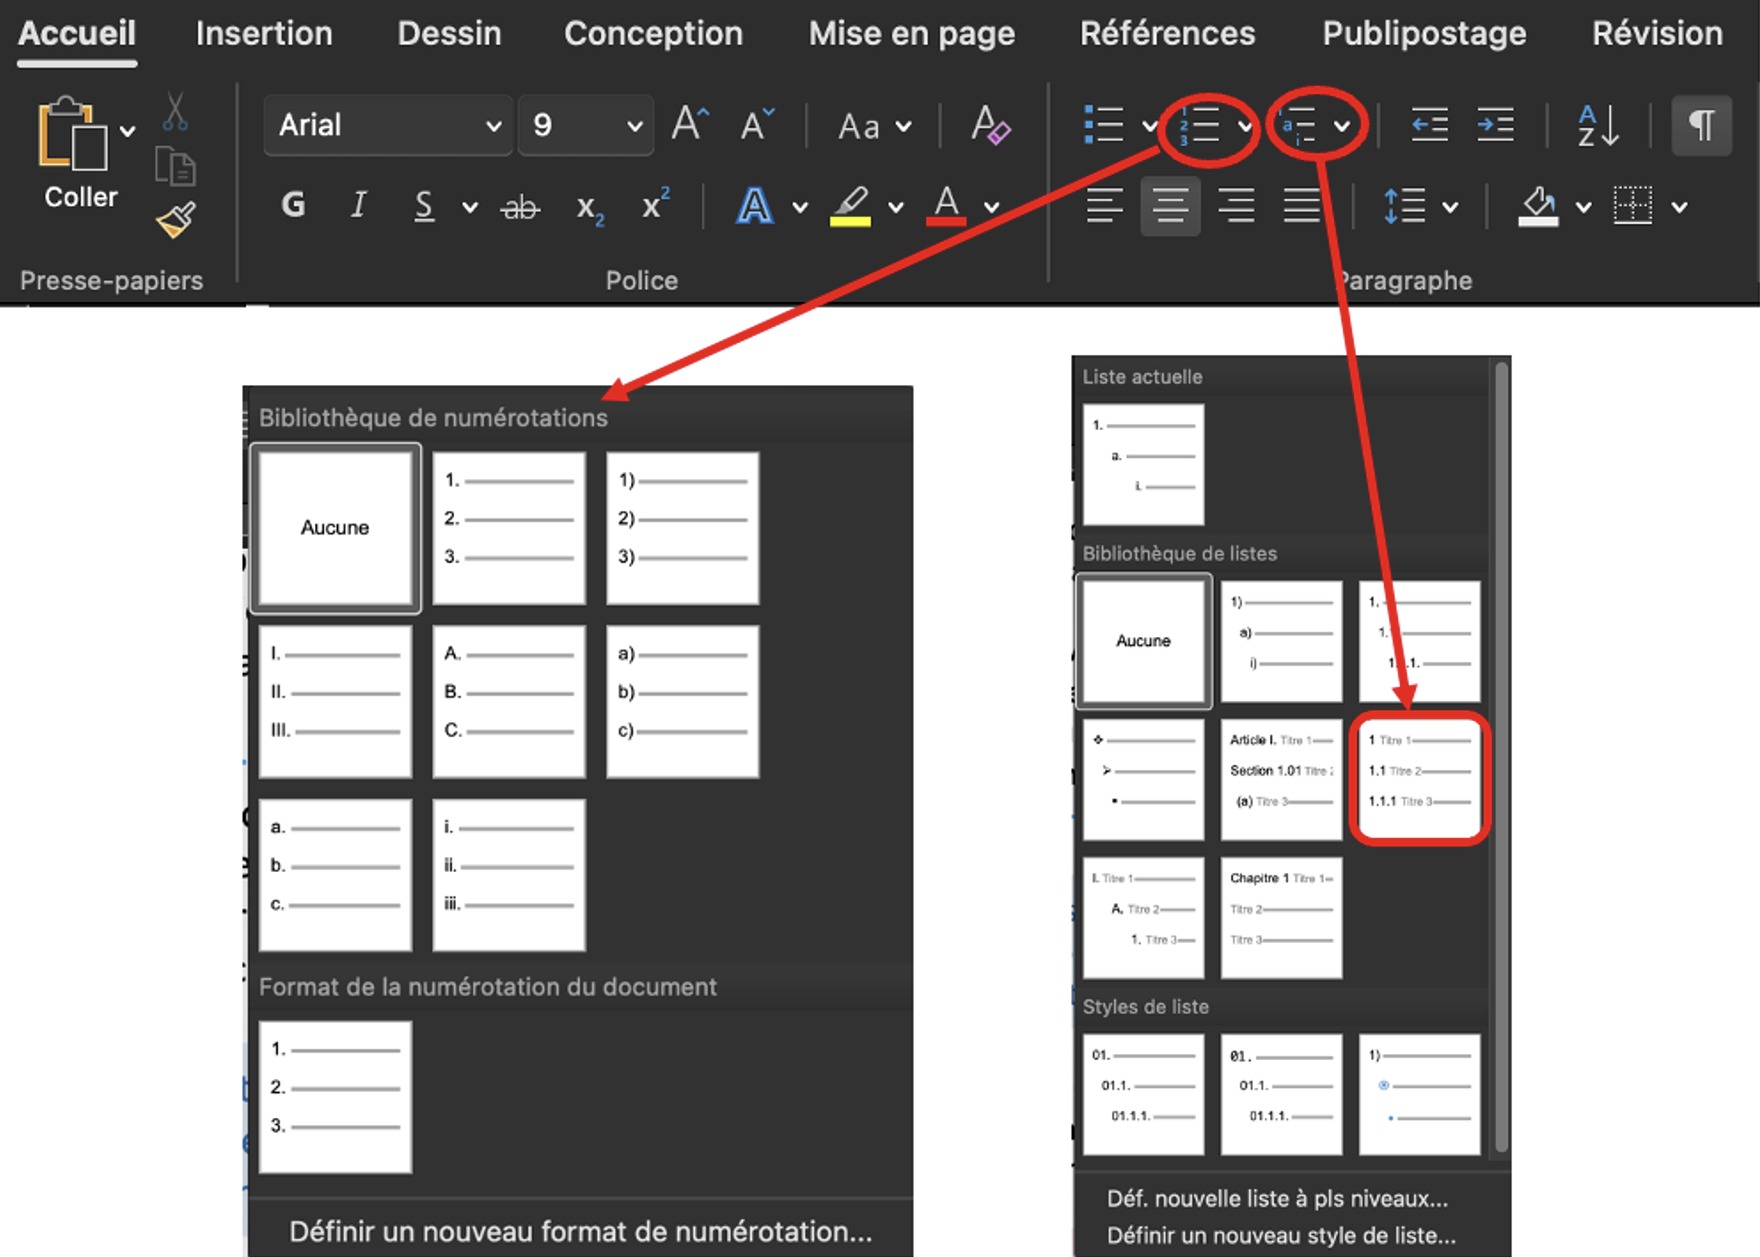Click the Coller paste clipboard icon
This screenshot has height=1257, width=1760.
(x=72, y=135)
